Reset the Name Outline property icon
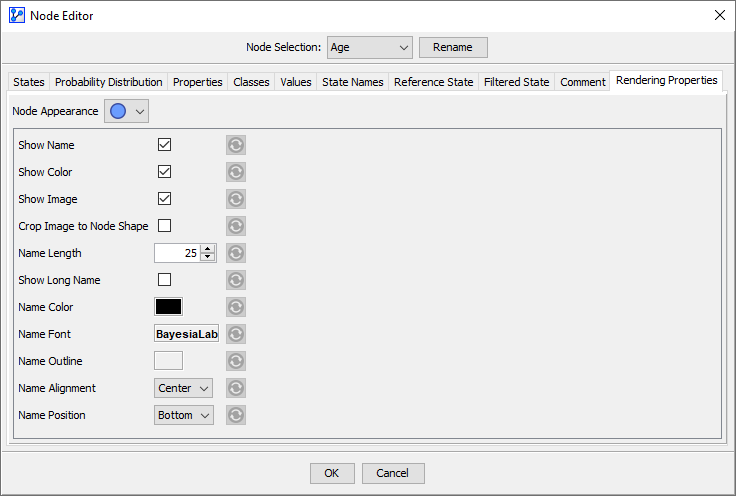This screenshot has height=496, width=736. coord(236,361)
